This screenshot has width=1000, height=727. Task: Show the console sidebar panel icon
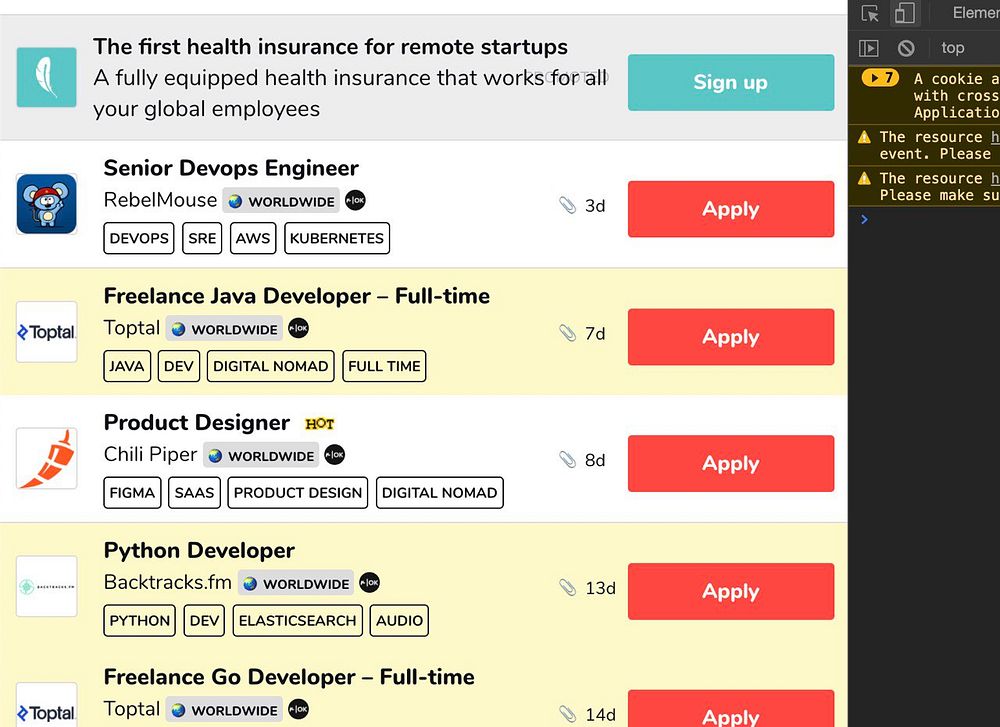pos(869,48)
